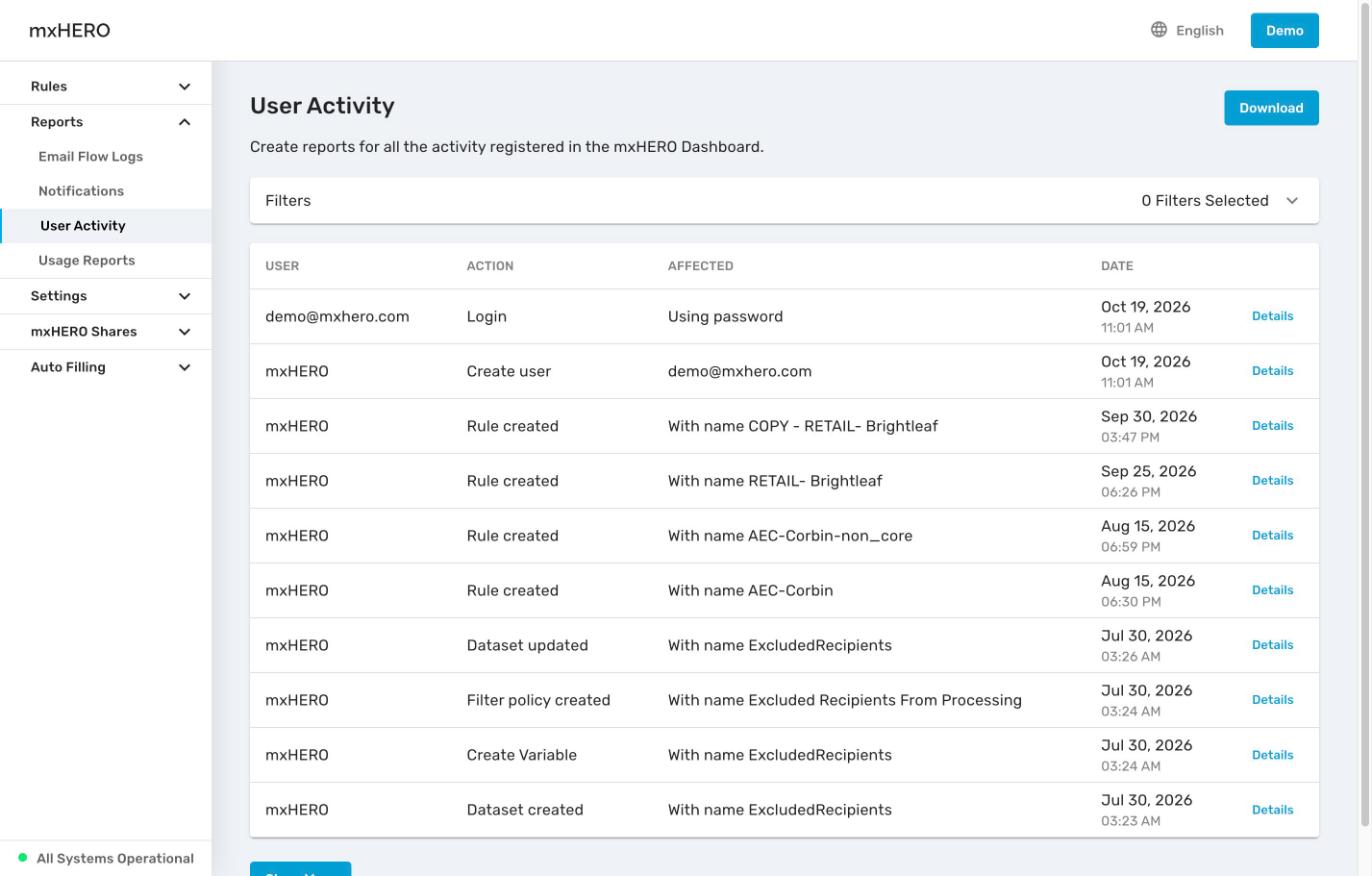The height and width of the screenshot is (876, 1372).
Task: Download the user activity report
Action: (x=1271, y=108)
